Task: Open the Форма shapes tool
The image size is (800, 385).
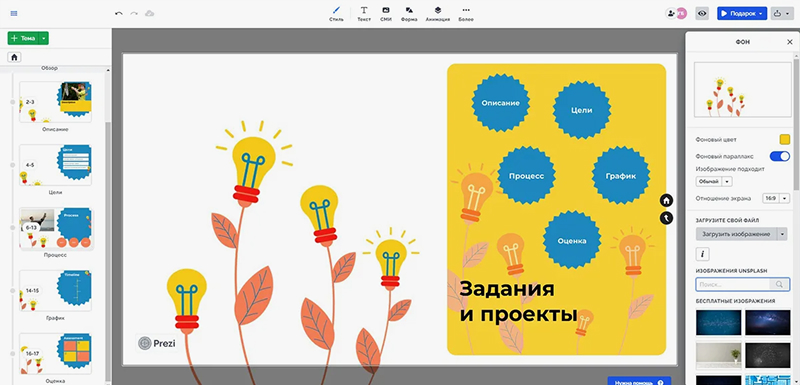Action: tap(409, 14)
